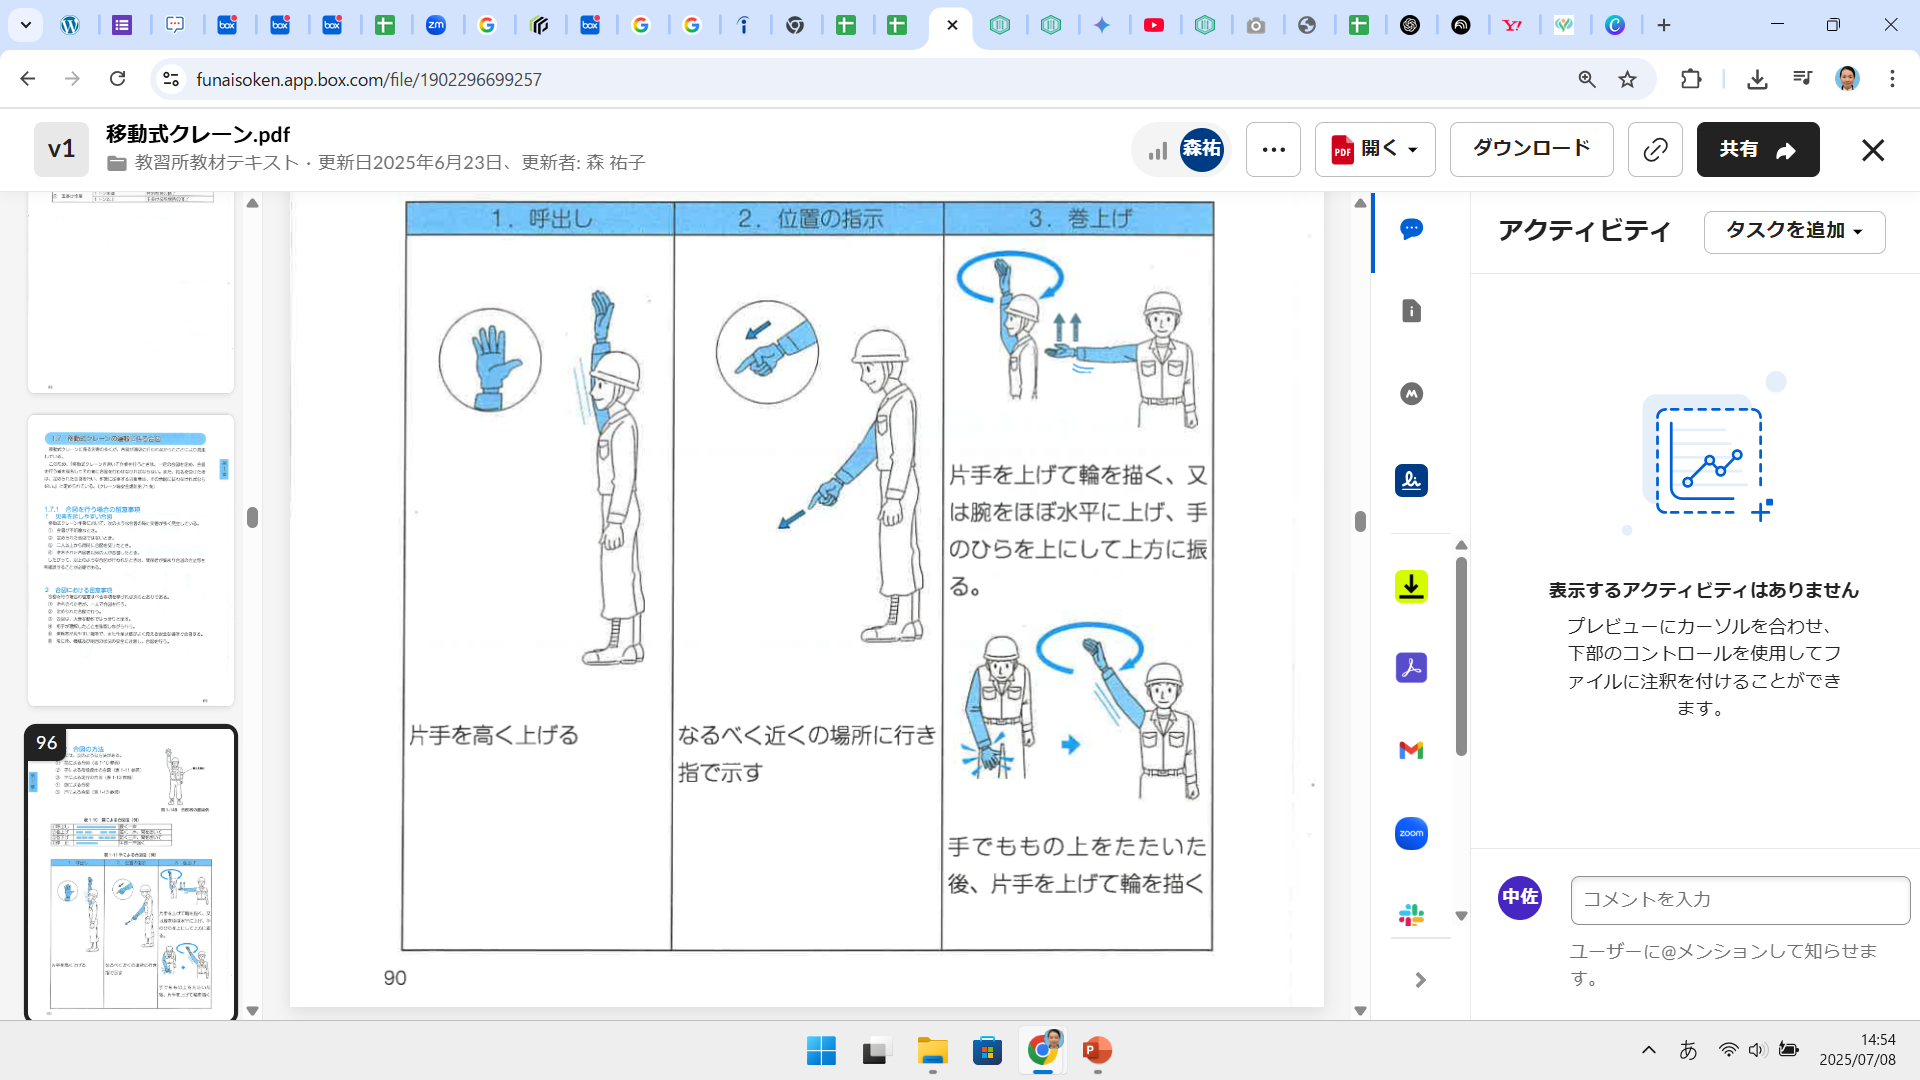Open the タスクを追加 dropdown
This screenshot has height=1080, width=1920.
tap(1794, 231)
